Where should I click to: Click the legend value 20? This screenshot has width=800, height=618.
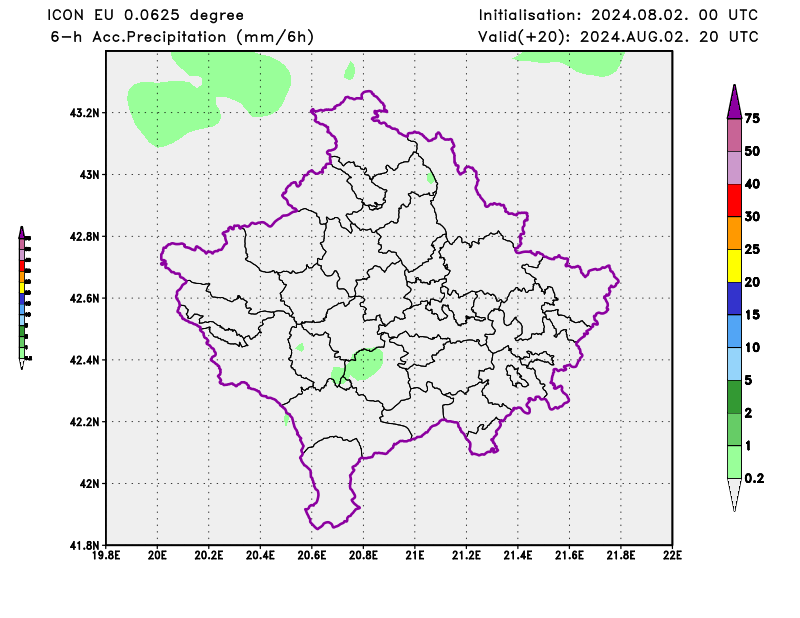[752, 282]
